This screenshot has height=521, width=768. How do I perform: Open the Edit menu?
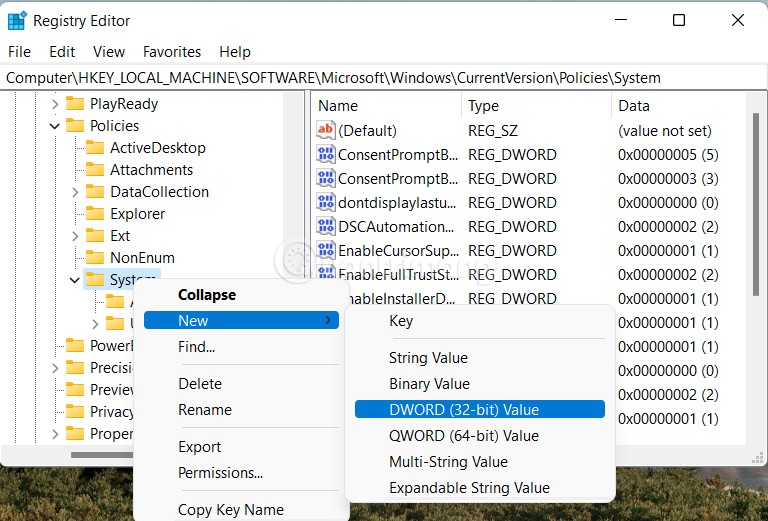62,52
